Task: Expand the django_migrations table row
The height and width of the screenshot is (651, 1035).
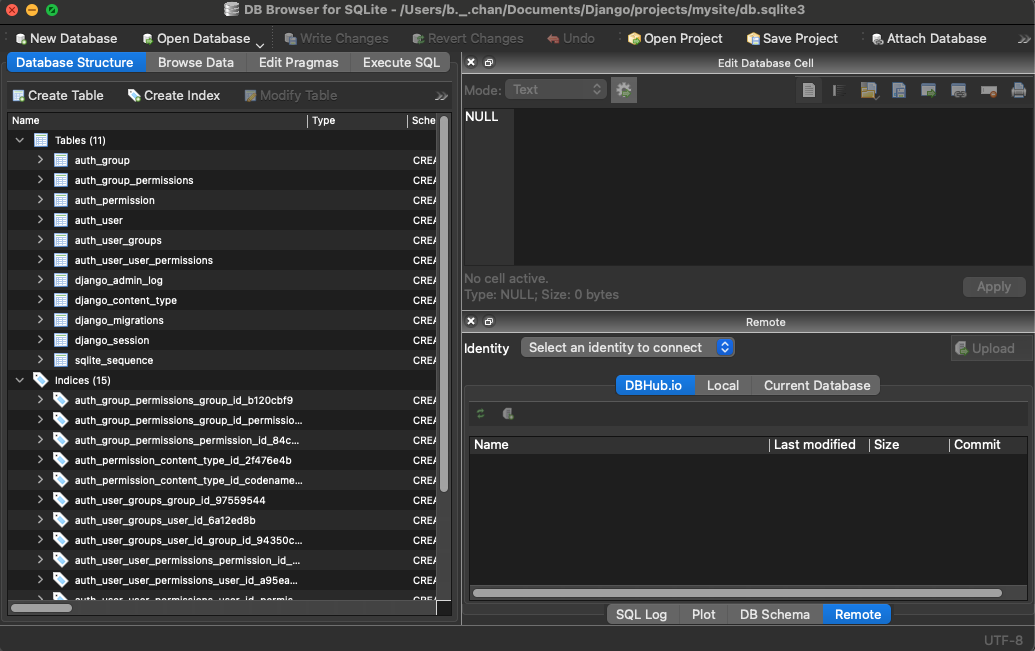Action: click(40, 320)
